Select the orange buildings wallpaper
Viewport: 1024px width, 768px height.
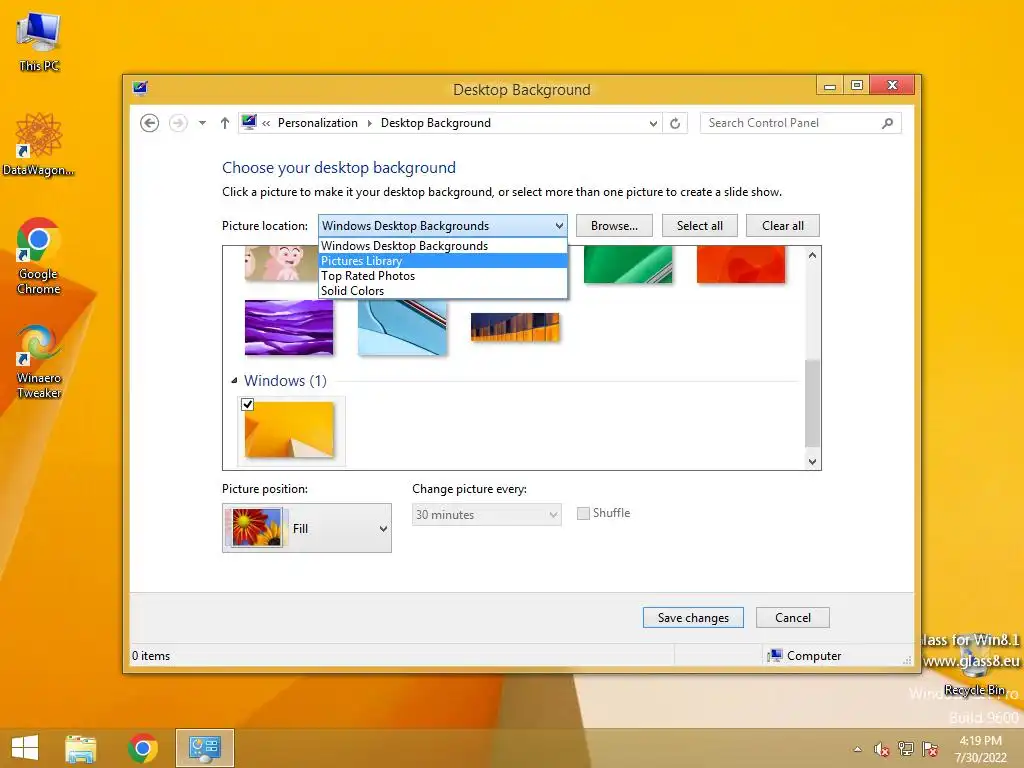[515, 327]
